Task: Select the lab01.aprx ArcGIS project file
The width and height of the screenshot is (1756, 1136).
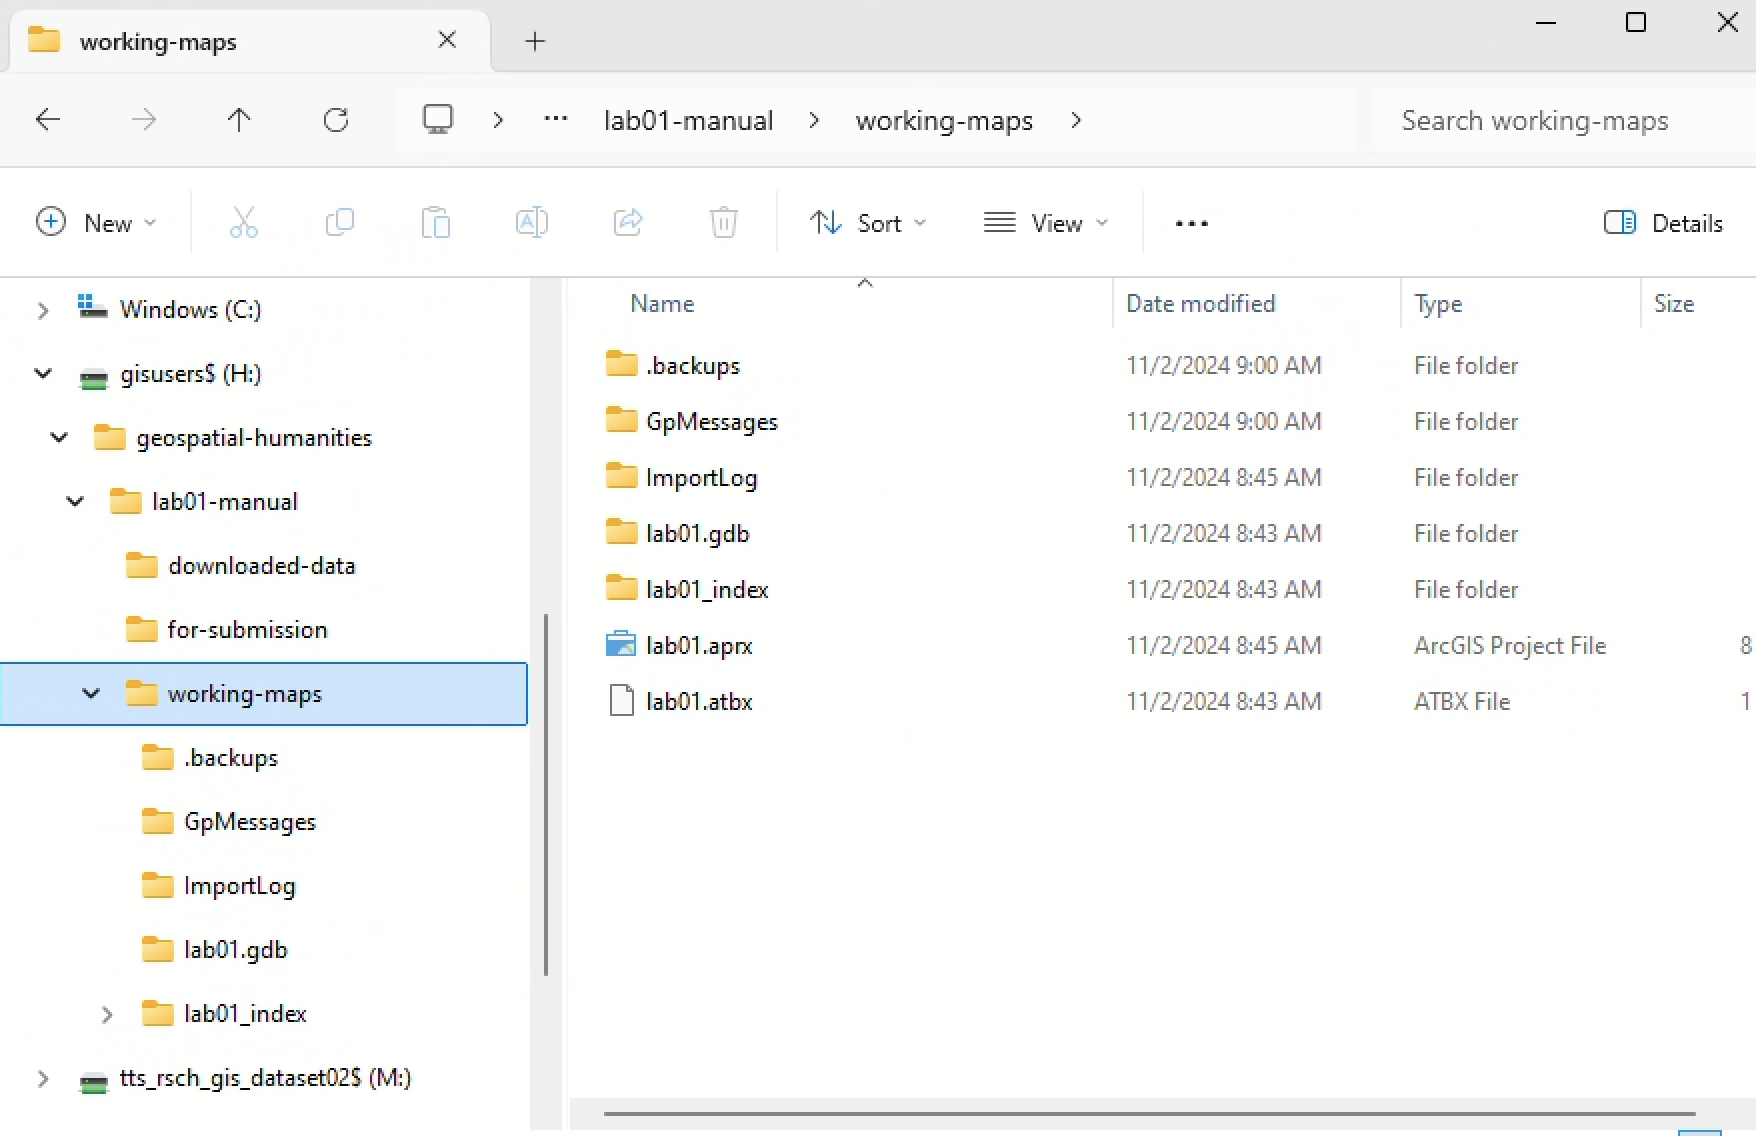Action: point(699,646)
